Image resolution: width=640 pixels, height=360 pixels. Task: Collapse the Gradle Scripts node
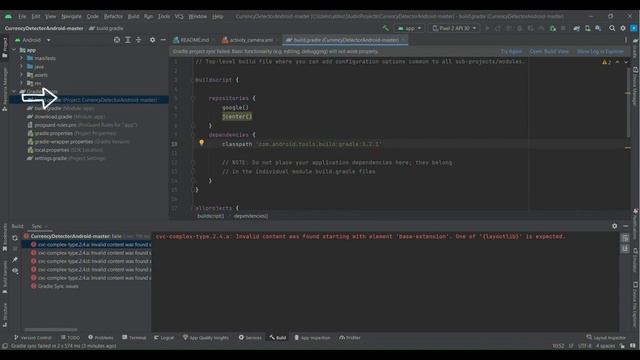click(x=15, y=91)
